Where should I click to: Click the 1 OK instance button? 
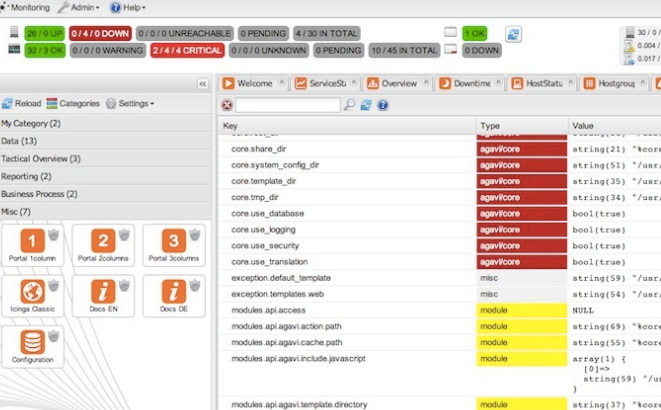(x=475, y=33)
